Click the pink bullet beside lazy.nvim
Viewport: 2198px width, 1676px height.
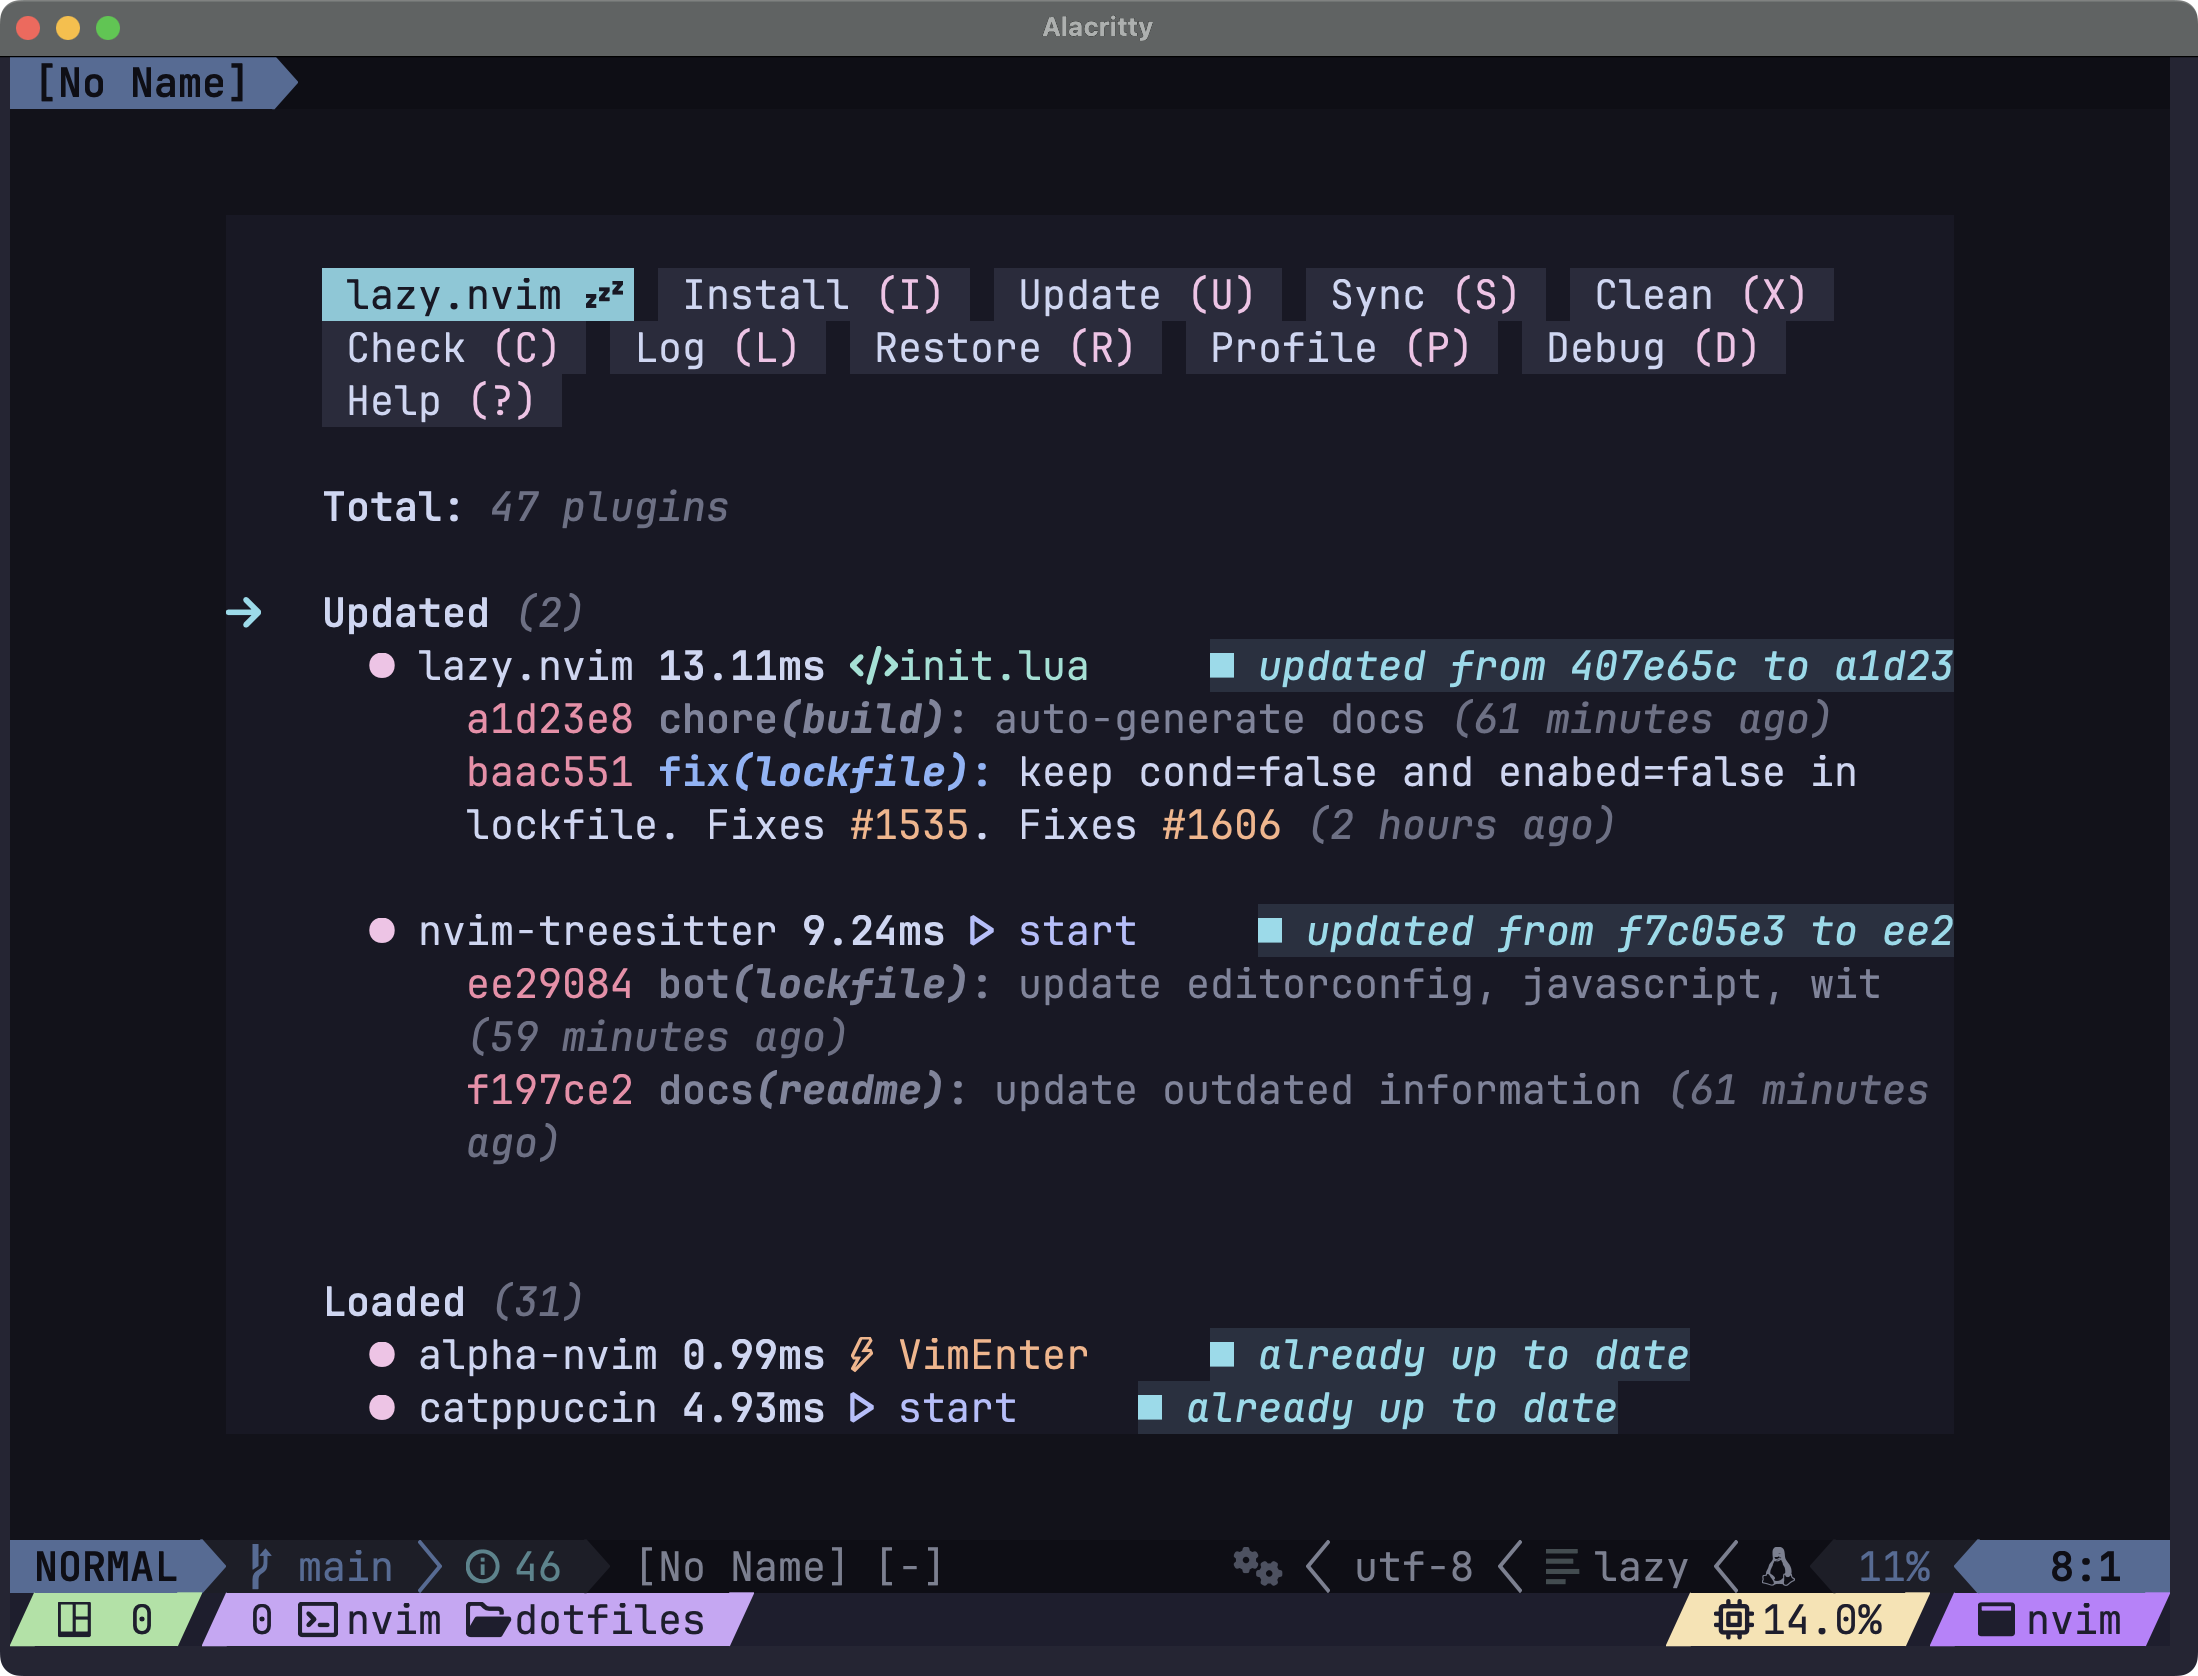pyautogui.click(x=382, y=666)
